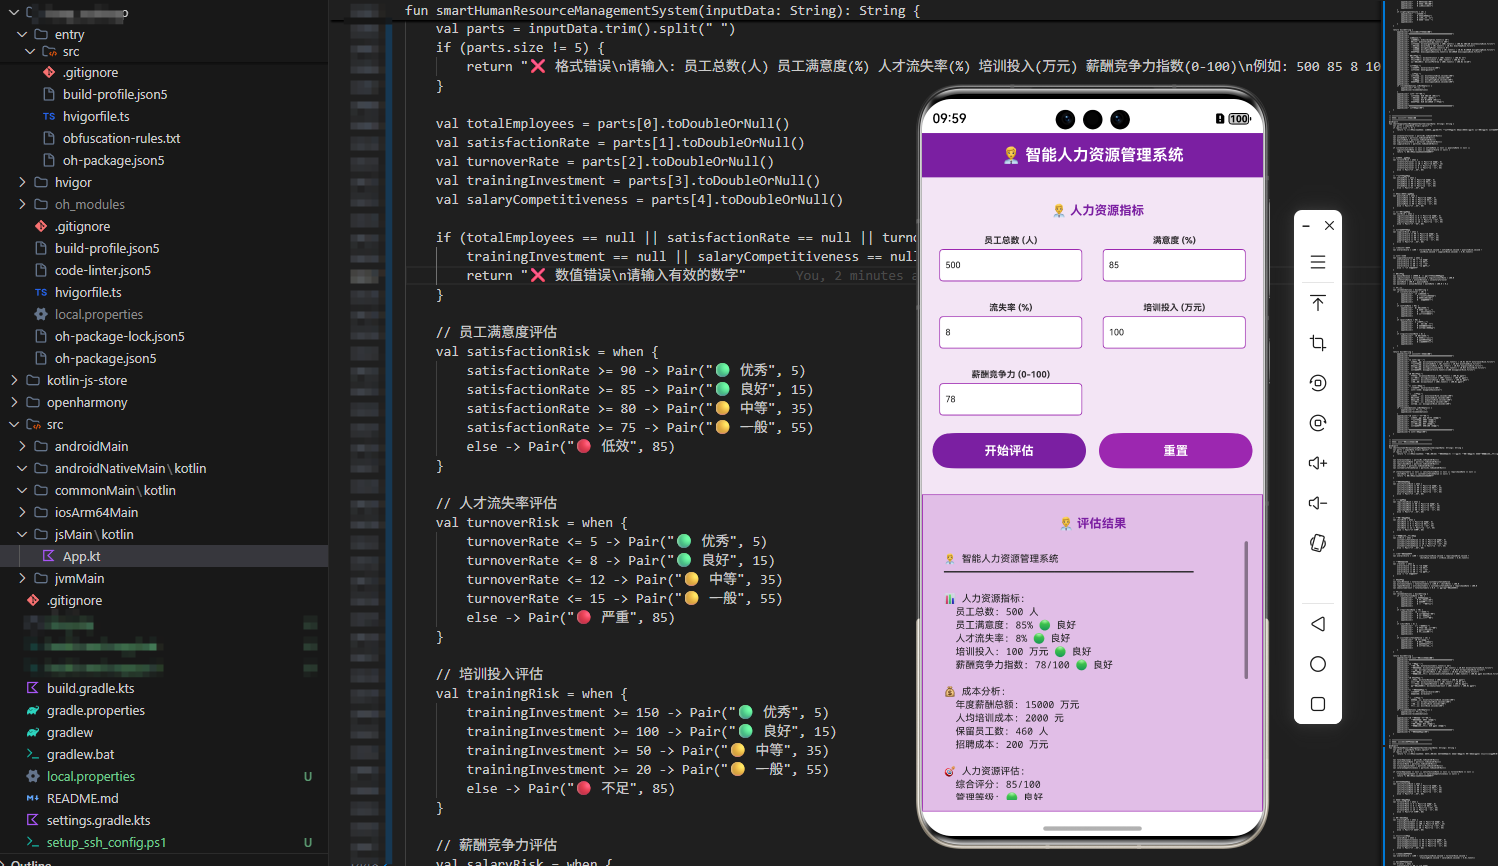Click the gradle.properties elephant icon

coord(33,710)
